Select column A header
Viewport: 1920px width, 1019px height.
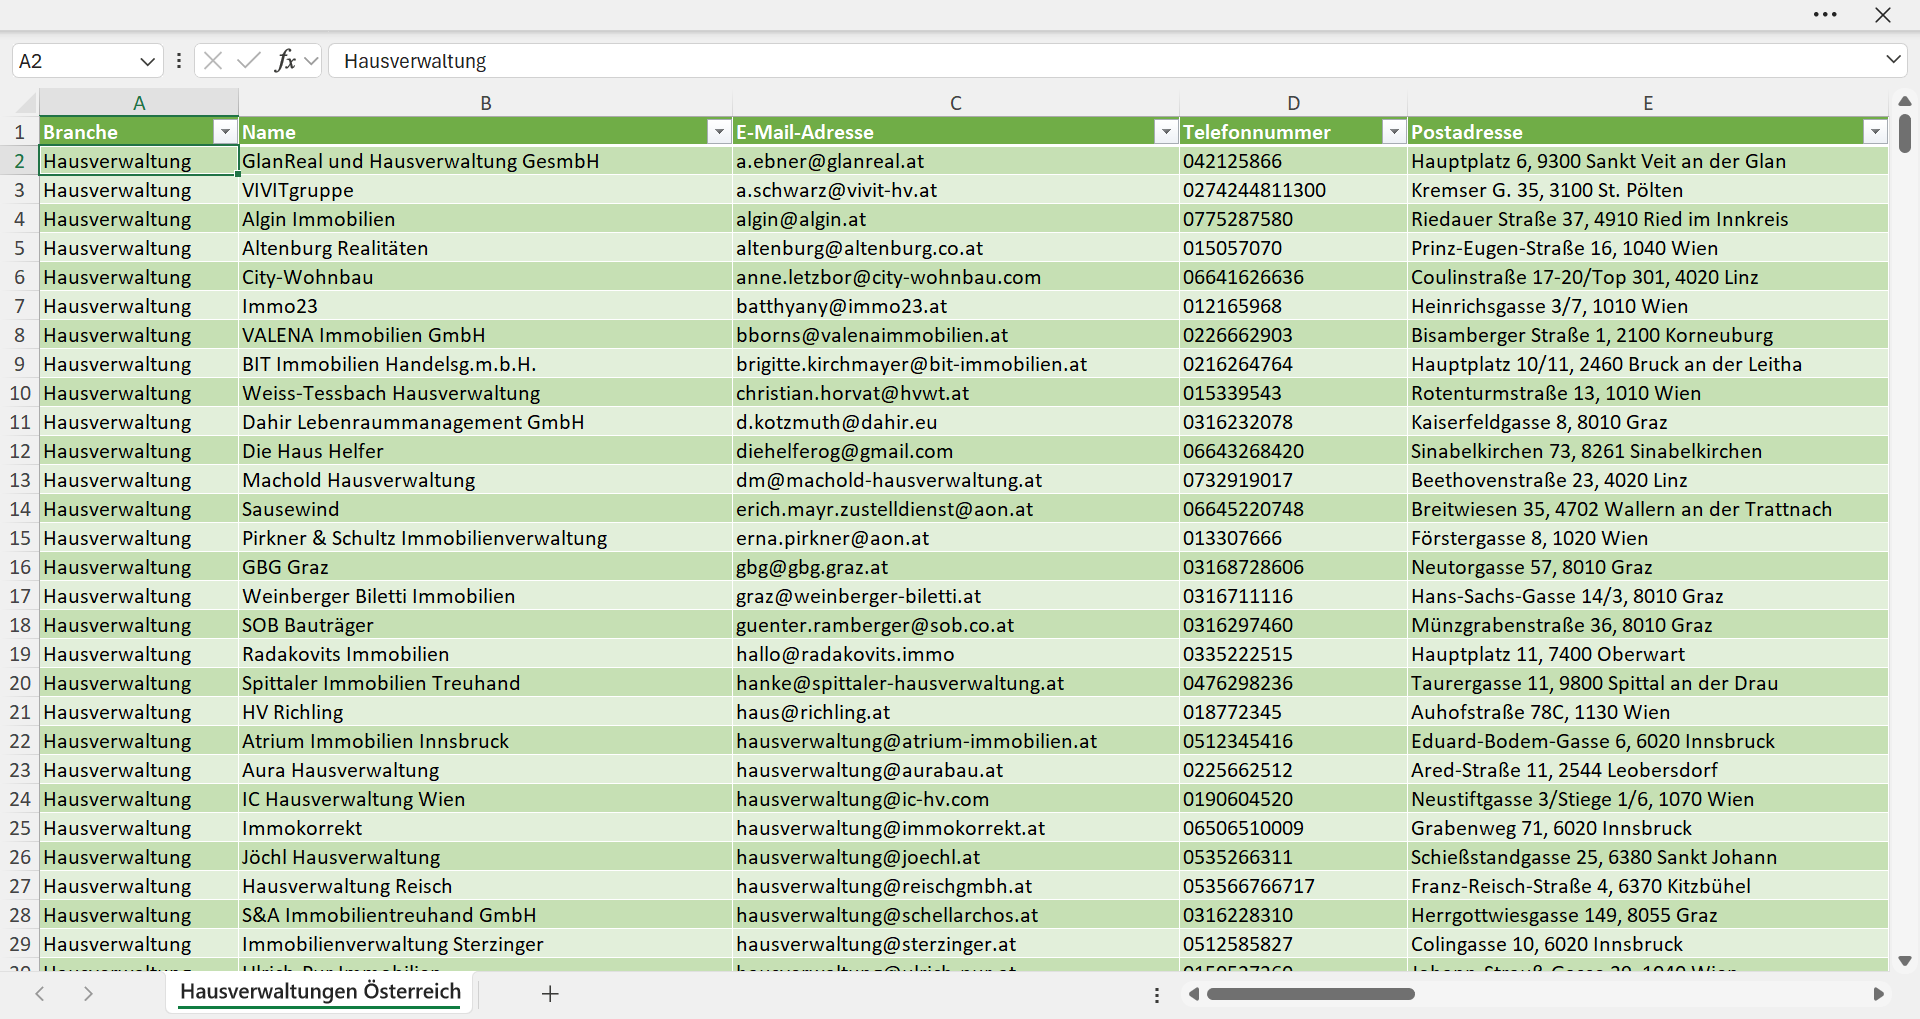coord(139,103)
